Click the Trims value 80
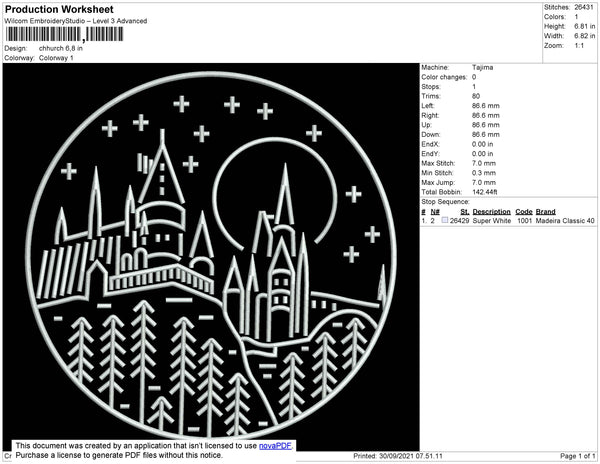Screen dimensions: 600x464 coord(476,96)
